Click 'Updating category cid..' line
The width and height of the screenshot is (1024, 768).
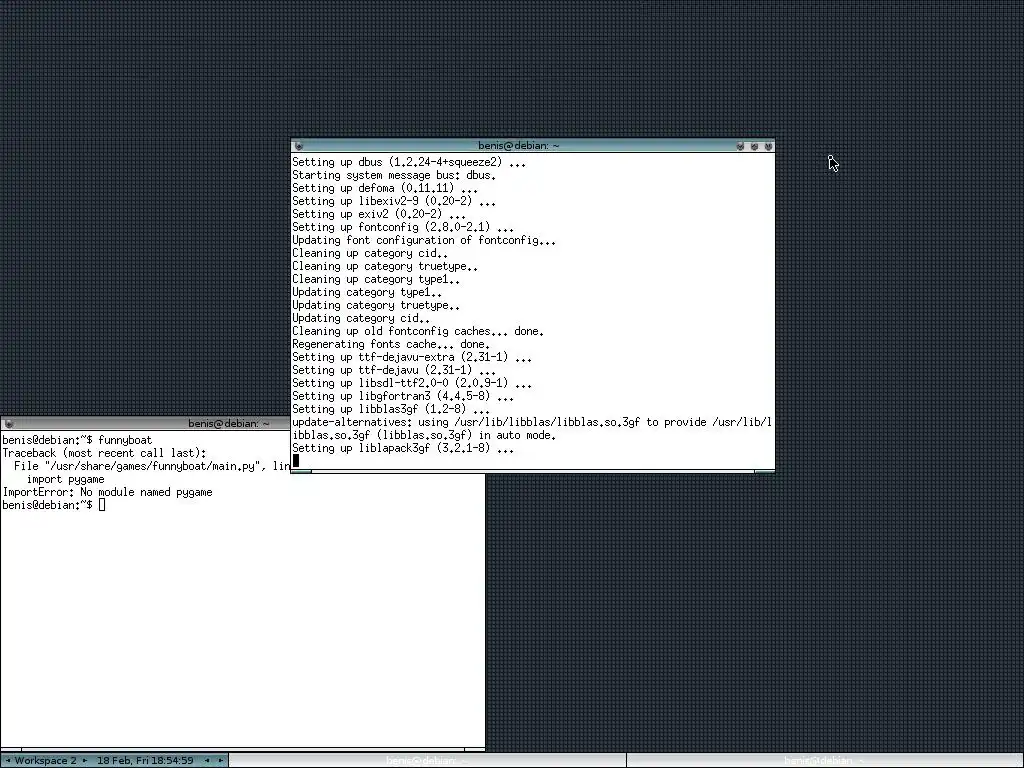pos(360,318)
